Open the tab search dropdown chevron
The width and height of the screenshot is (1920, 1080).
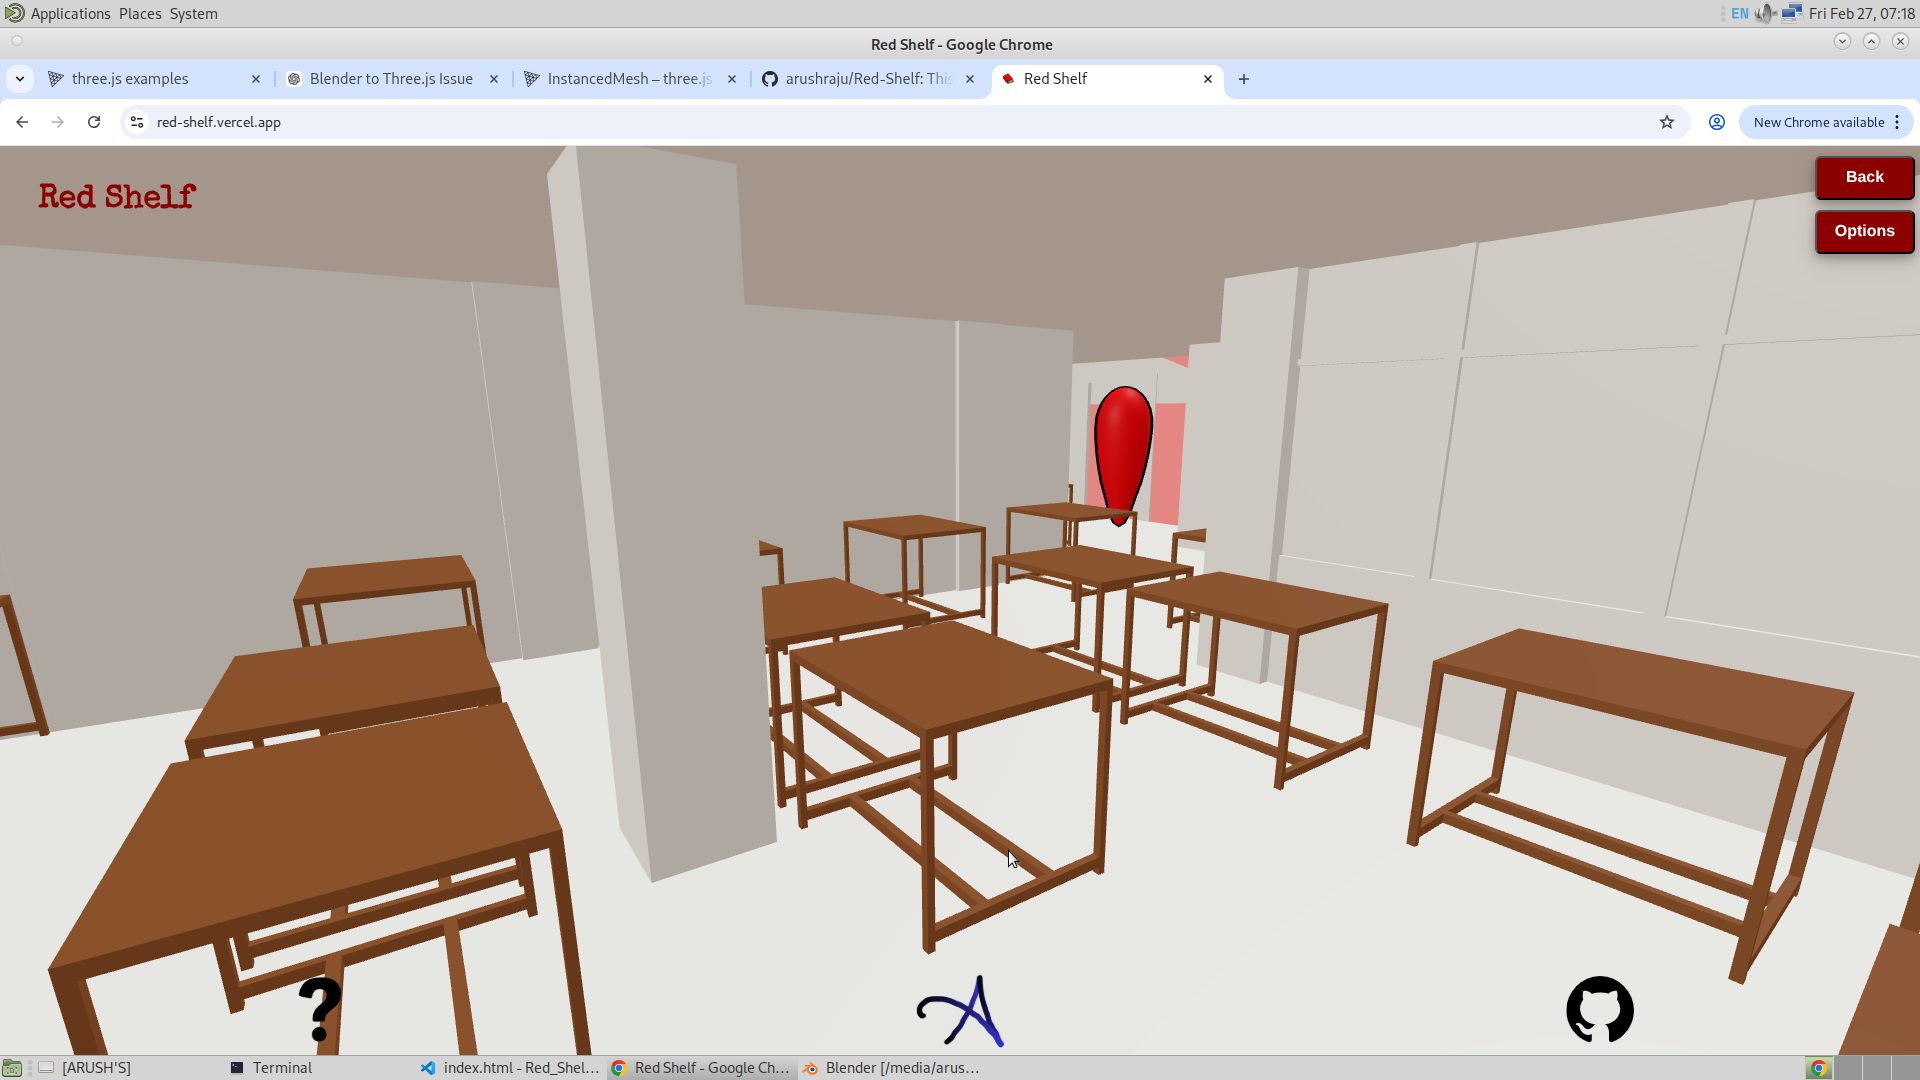(x=20, y=79)
